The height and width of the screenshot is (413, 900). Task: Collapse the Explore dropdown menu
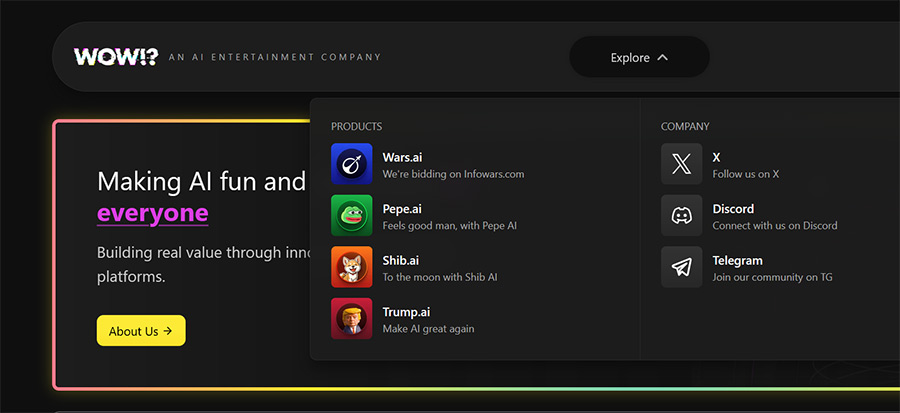point(639,57)
